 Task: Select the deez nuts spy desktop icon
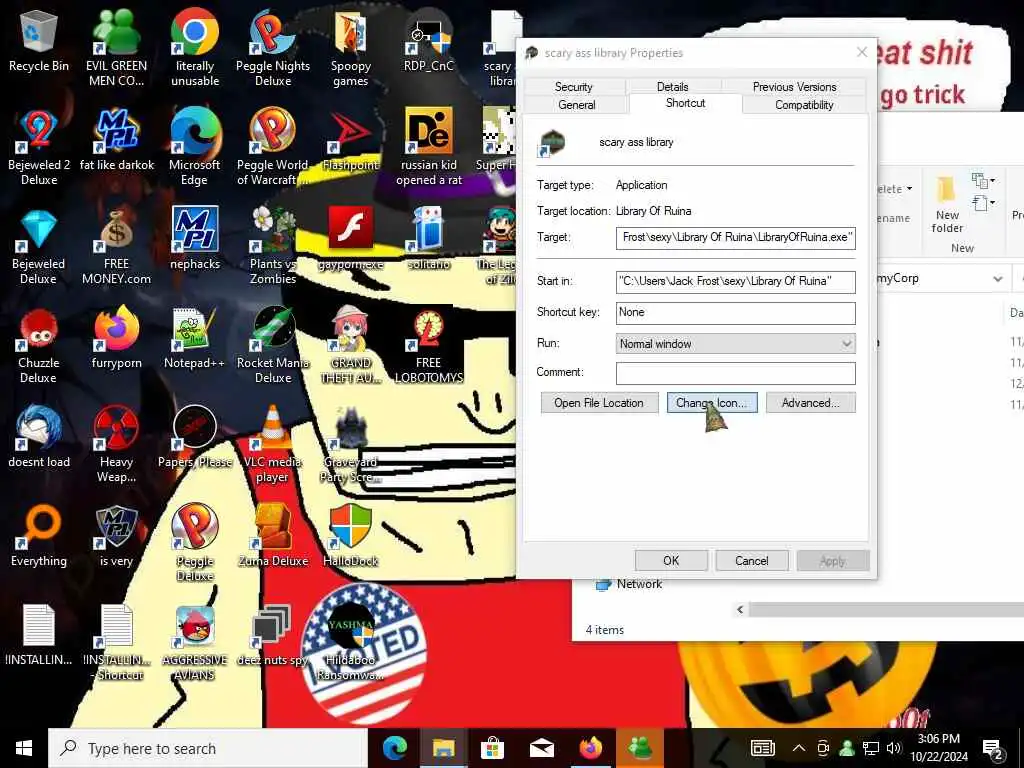(273, 635)
